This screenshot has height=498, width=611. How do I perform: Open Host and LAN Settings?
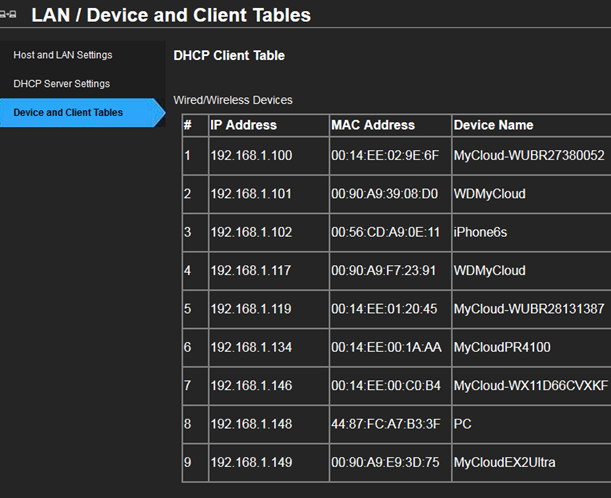pyautogui.click(x=63, y=55)
